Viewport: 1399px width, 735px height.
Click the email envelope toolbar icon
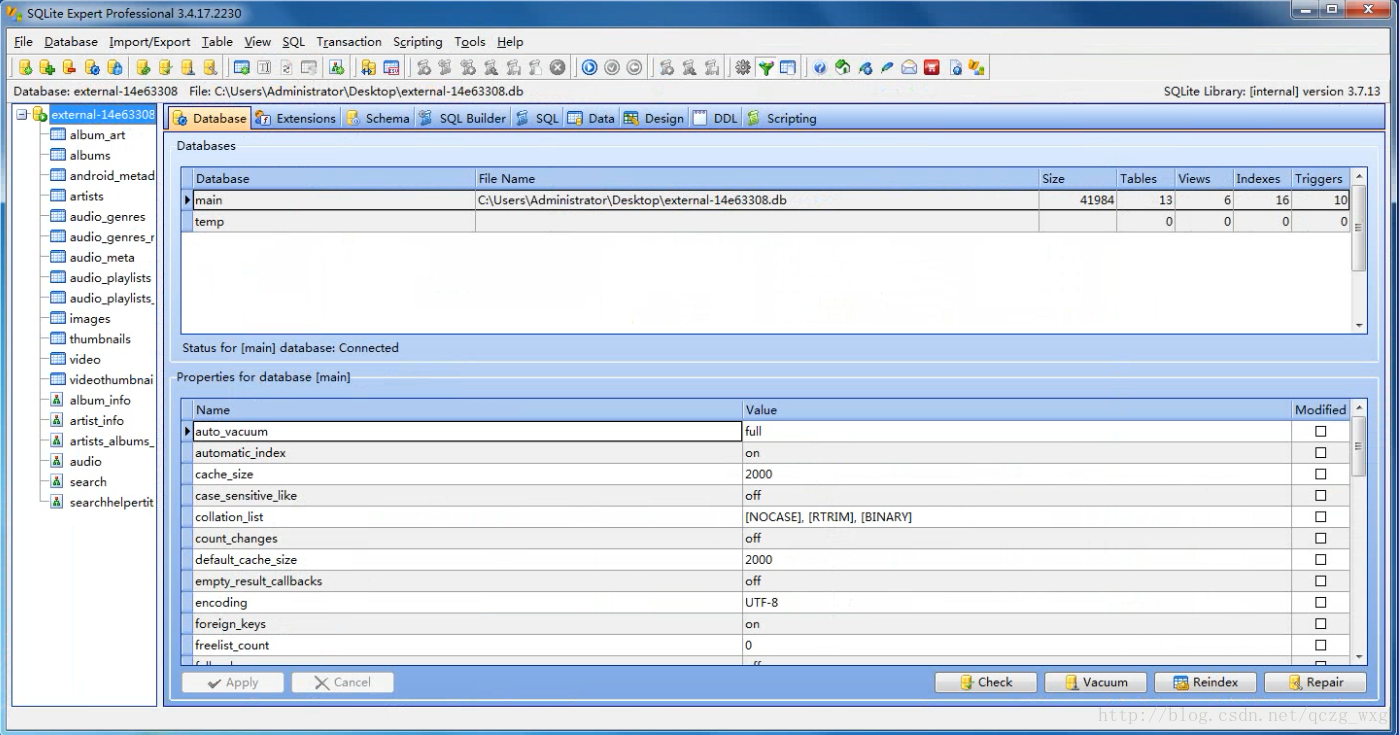point(908,67)
